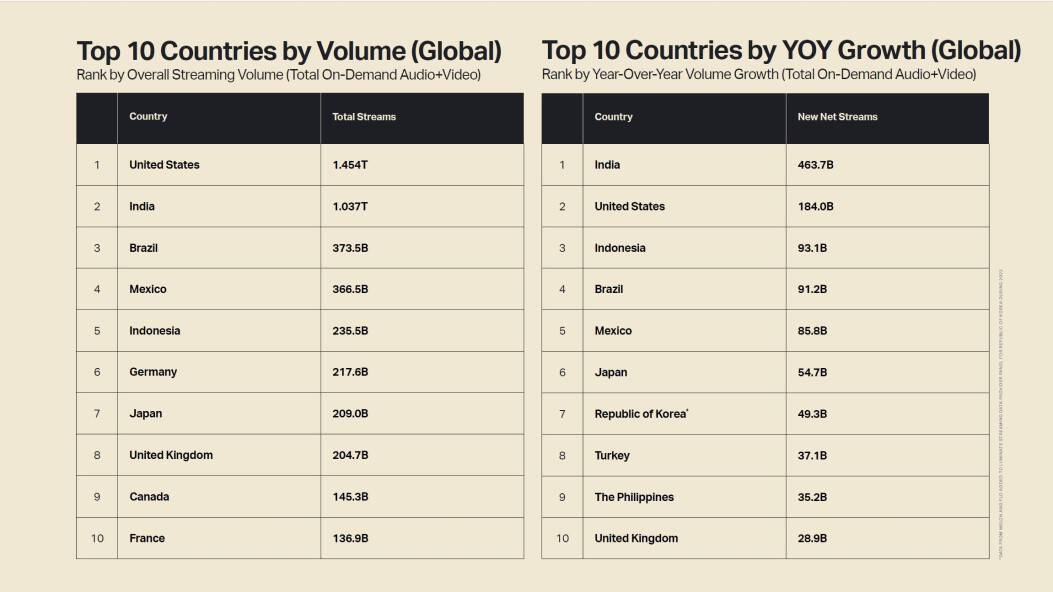Viewport: 1053px width, 592px height.
Task: Click the 28.9B new net streams value
Action: coord(813,538)
